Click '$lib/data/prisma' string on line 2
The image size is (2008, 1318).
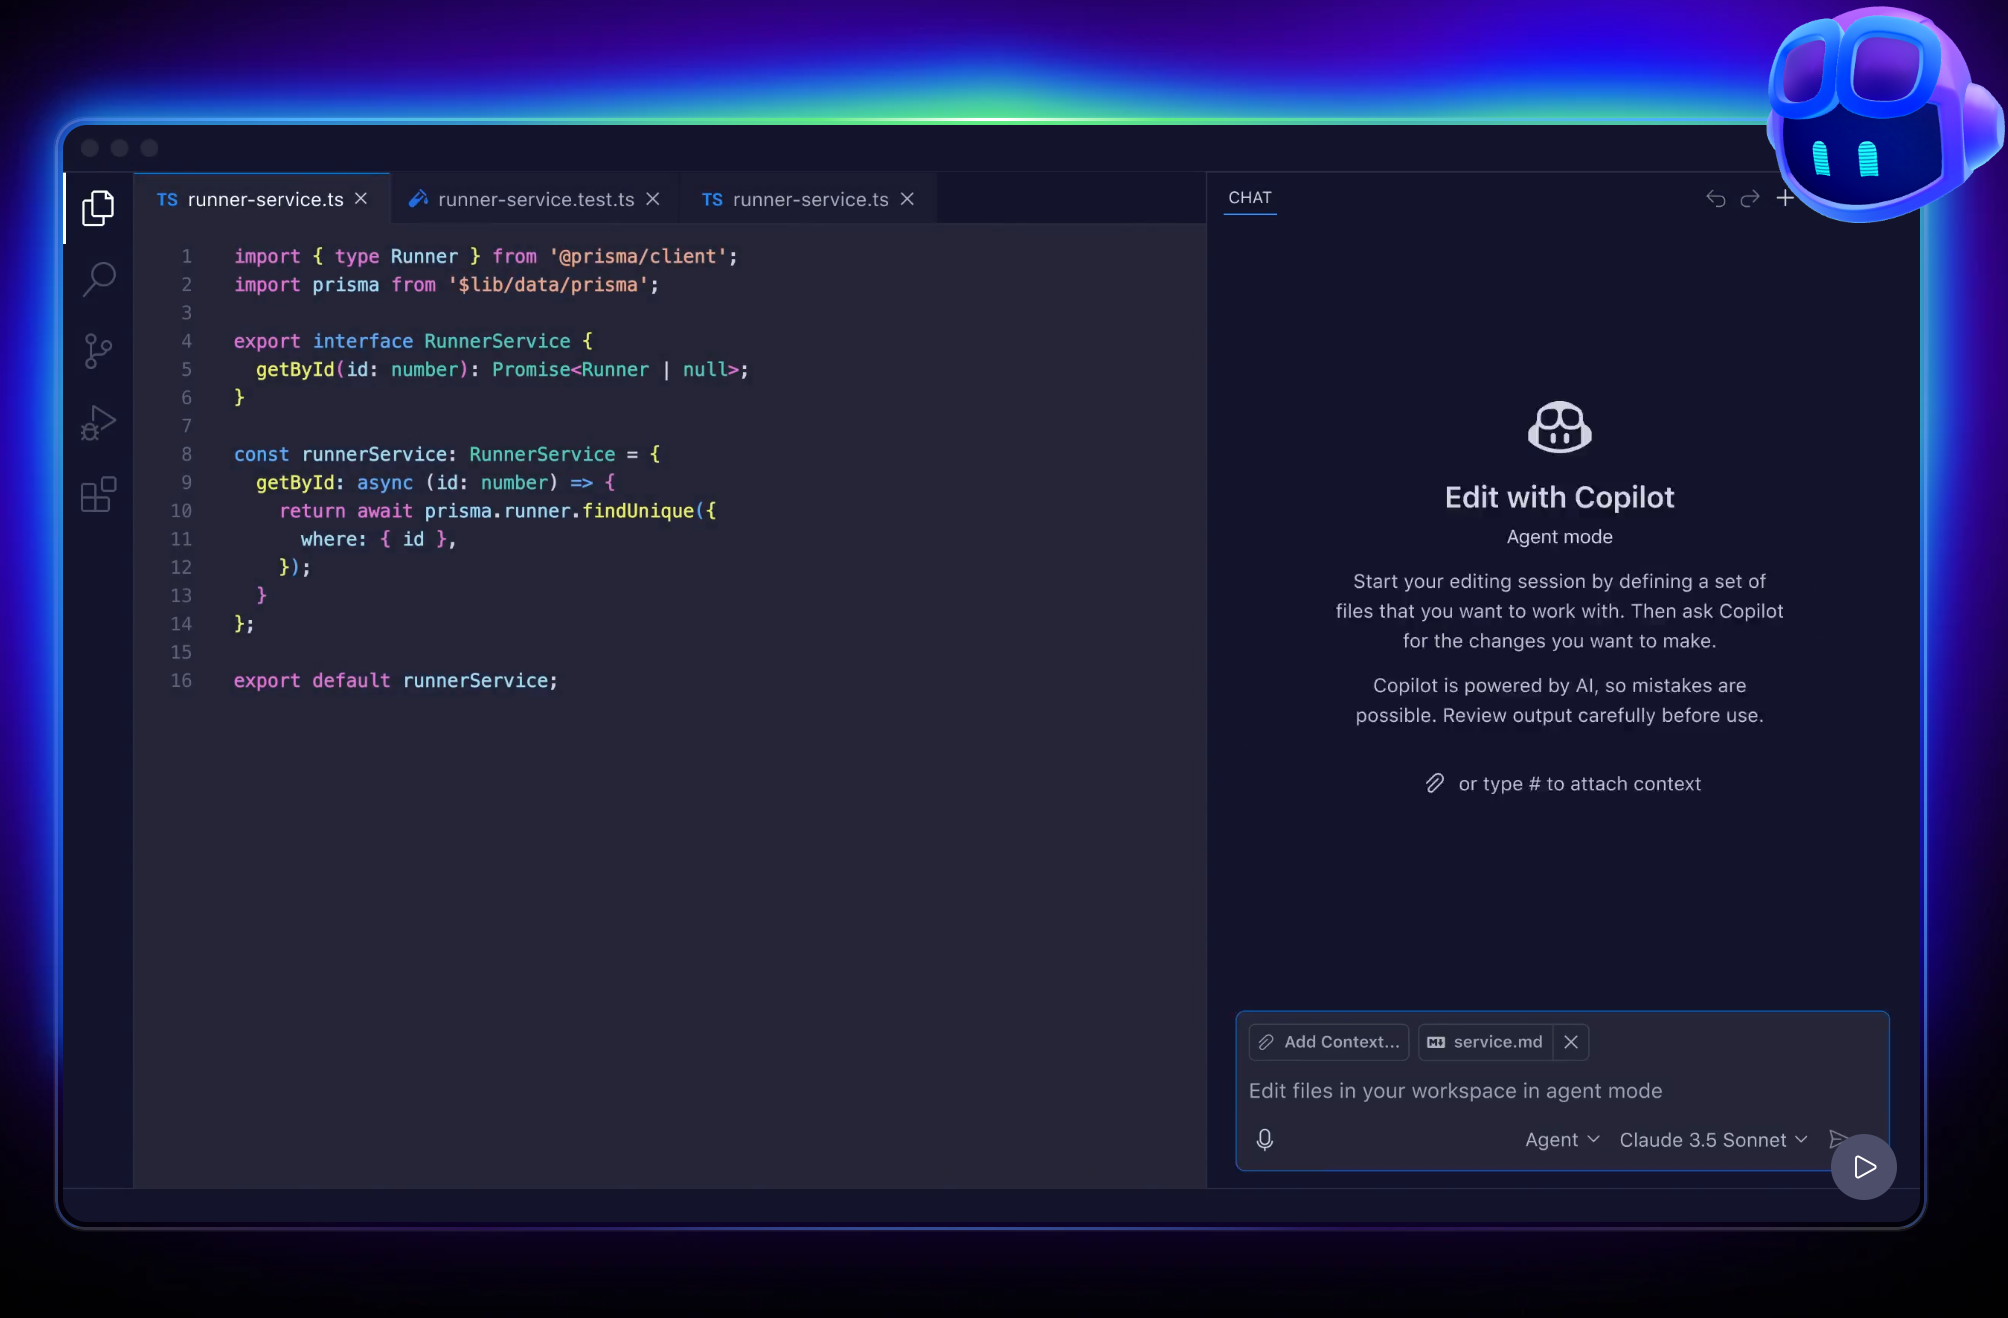click(x=548, y=285)
